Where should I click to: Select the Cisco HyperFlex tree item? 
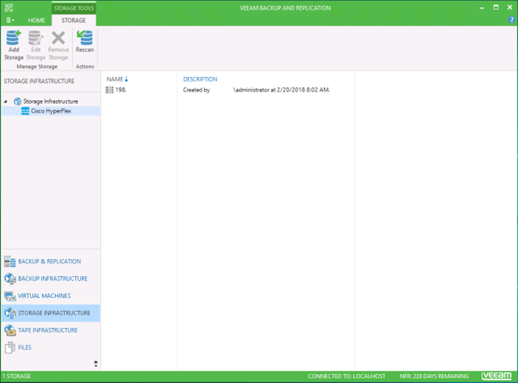pyautogui.click(x=51, y=111)
